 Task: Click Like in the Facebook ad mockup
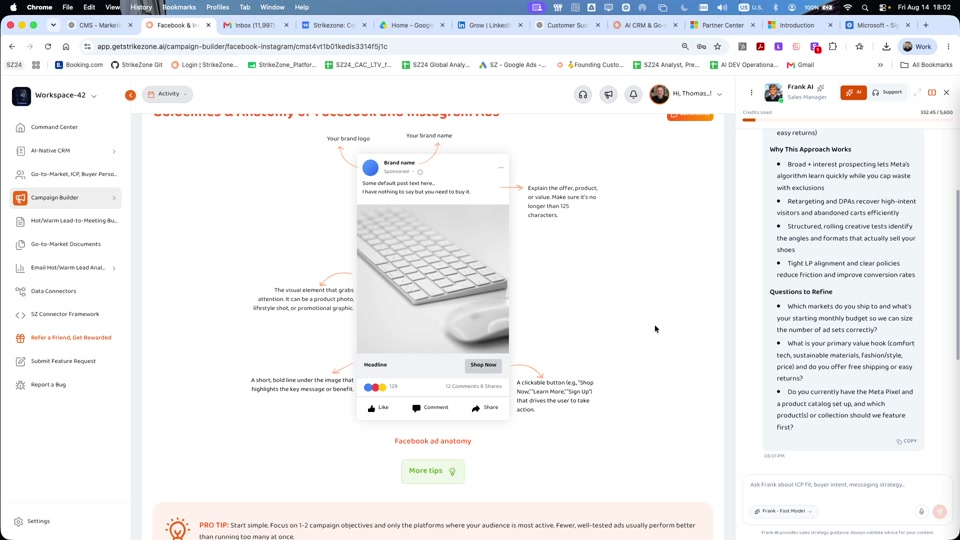point(378,408)
